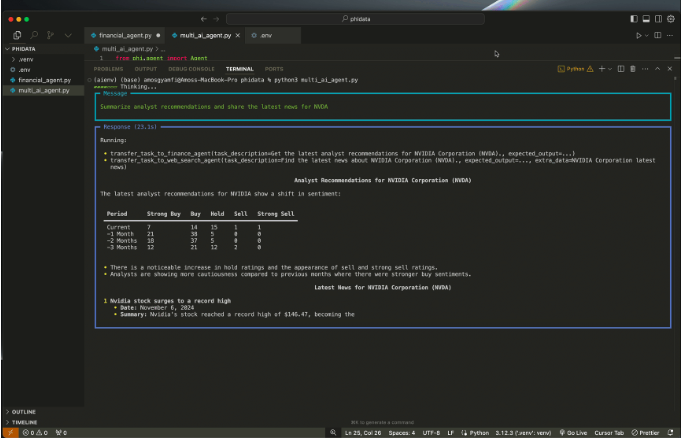The width and height of the screenshot is (682, 439).
Task: Open the Source Control view icon
Action: [50, 35]
